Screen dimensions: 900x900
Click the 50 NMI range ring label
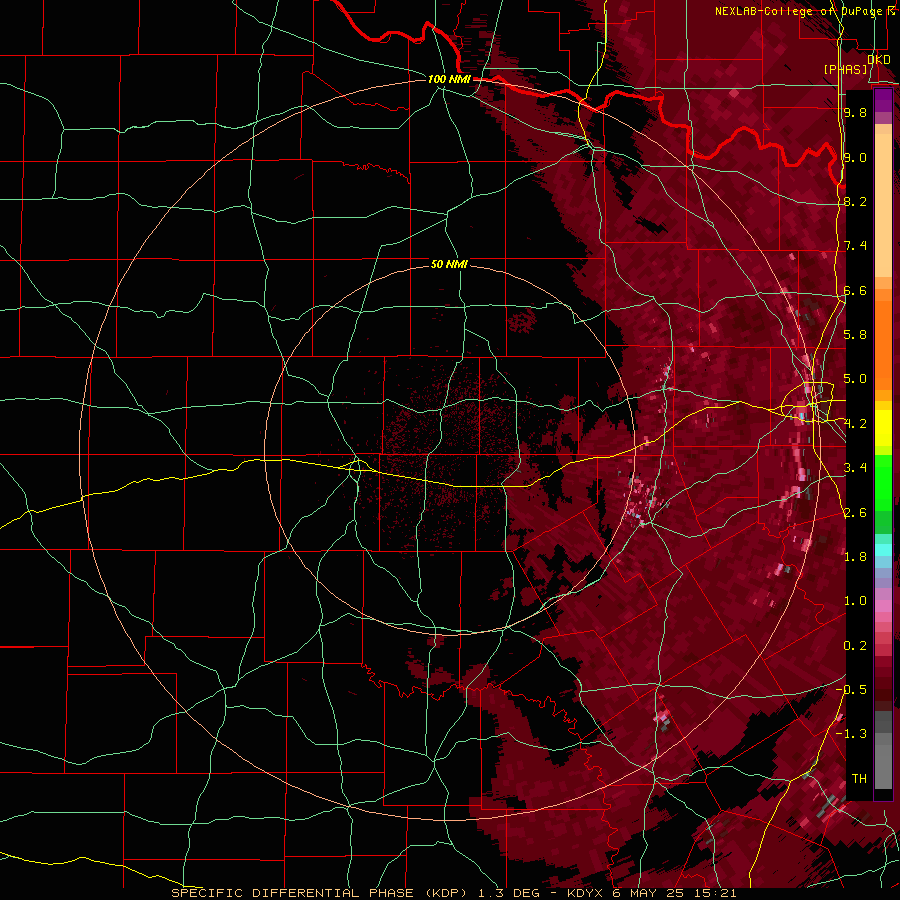click(449, 264)
